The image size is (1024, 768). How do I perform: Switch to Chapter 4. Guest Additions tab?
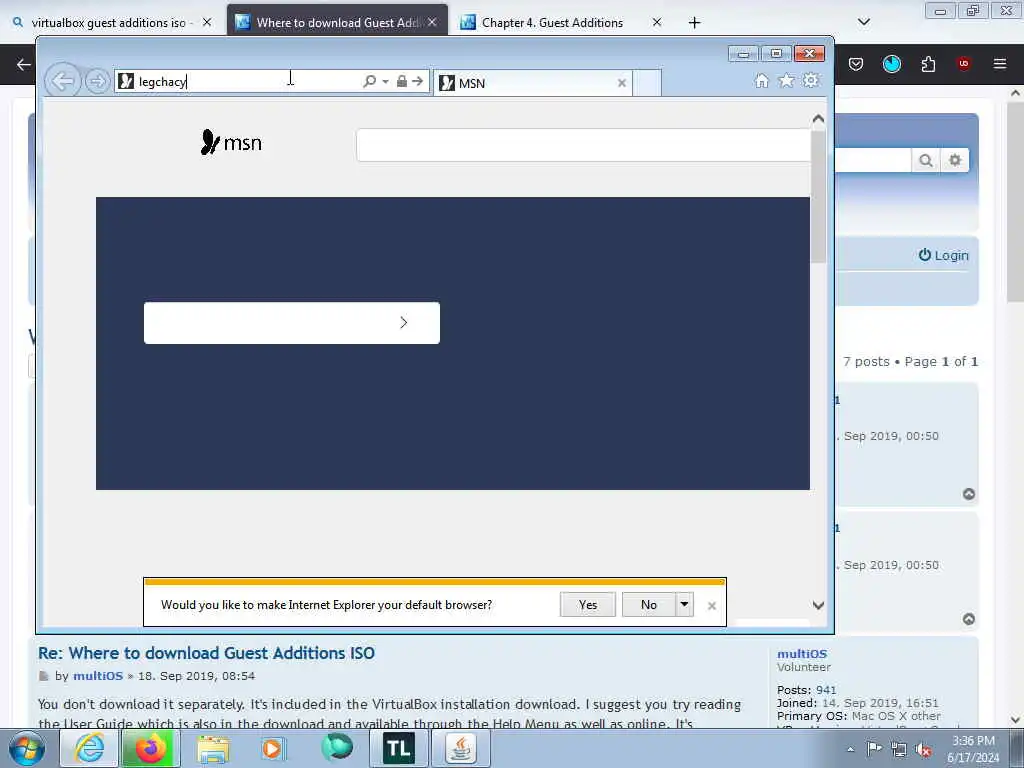(x=552, y=22)
